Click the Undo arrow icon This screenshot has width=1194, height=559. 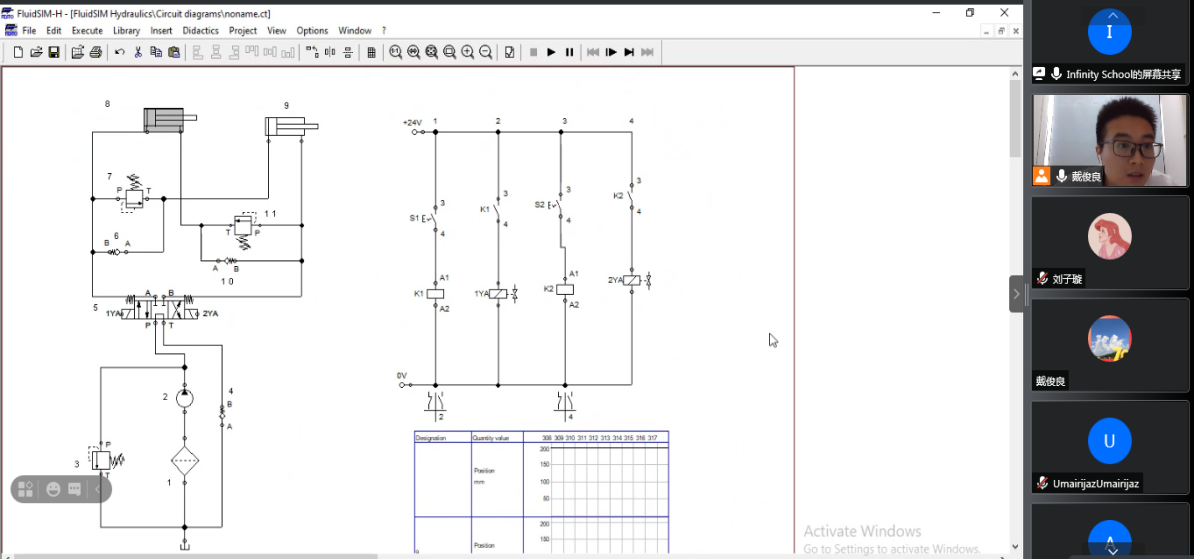(120, 52)
